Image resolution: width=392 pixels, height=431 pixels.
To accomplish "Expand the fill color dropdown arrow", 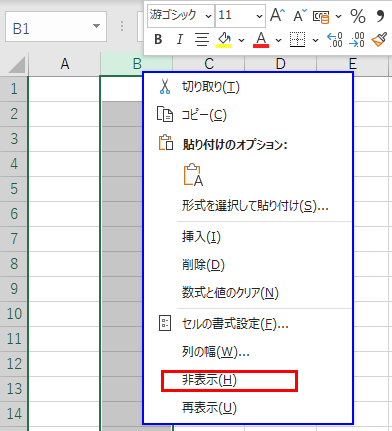I will pyautogui.click(x=242, y=40).
